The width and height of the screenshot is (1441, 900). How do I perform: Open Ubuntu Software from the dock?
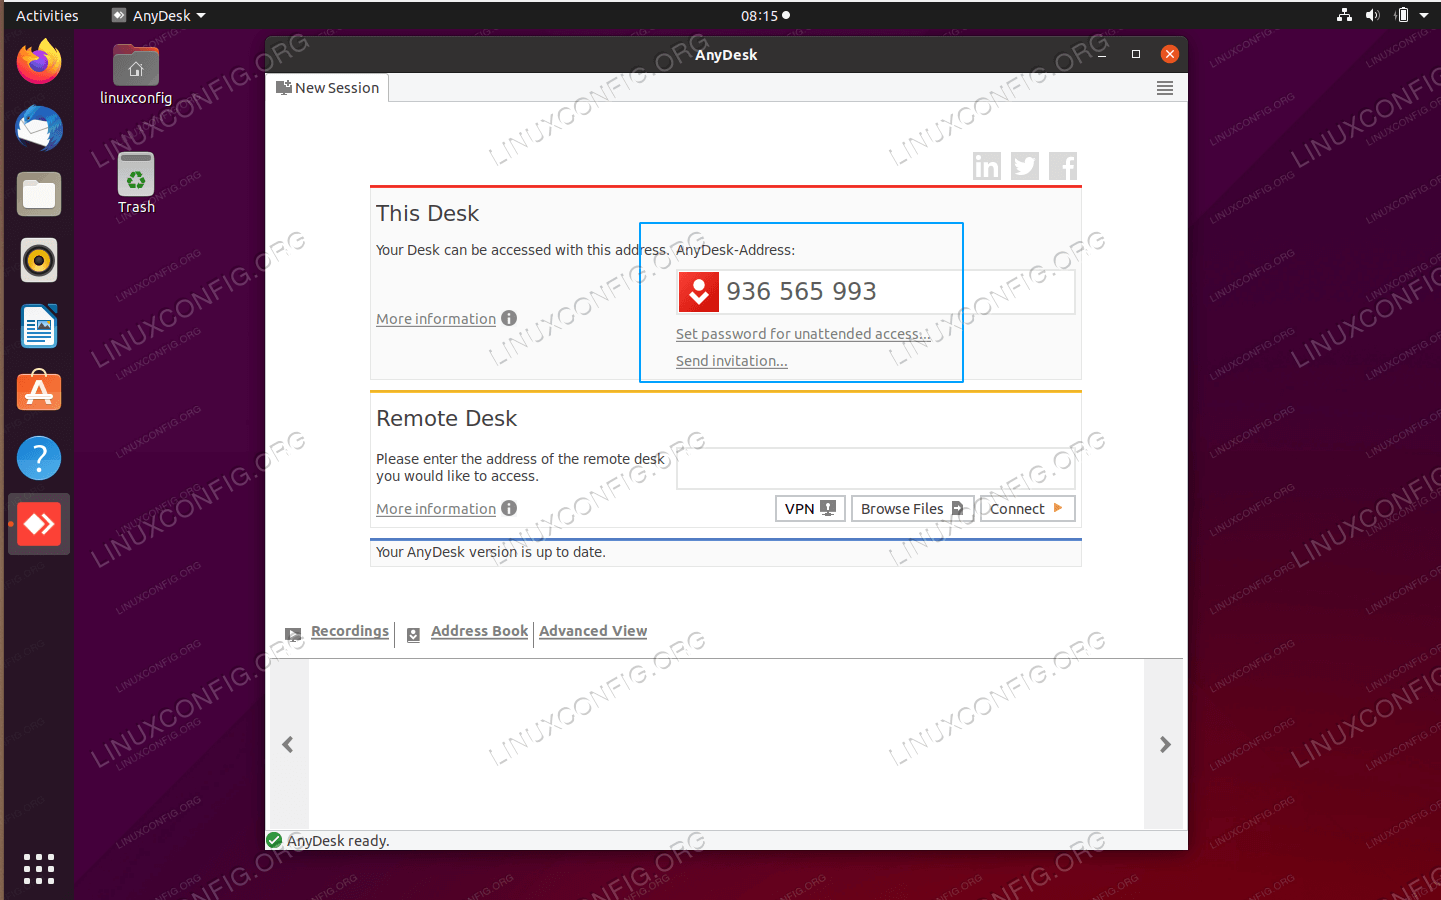[x=39, y=392]
